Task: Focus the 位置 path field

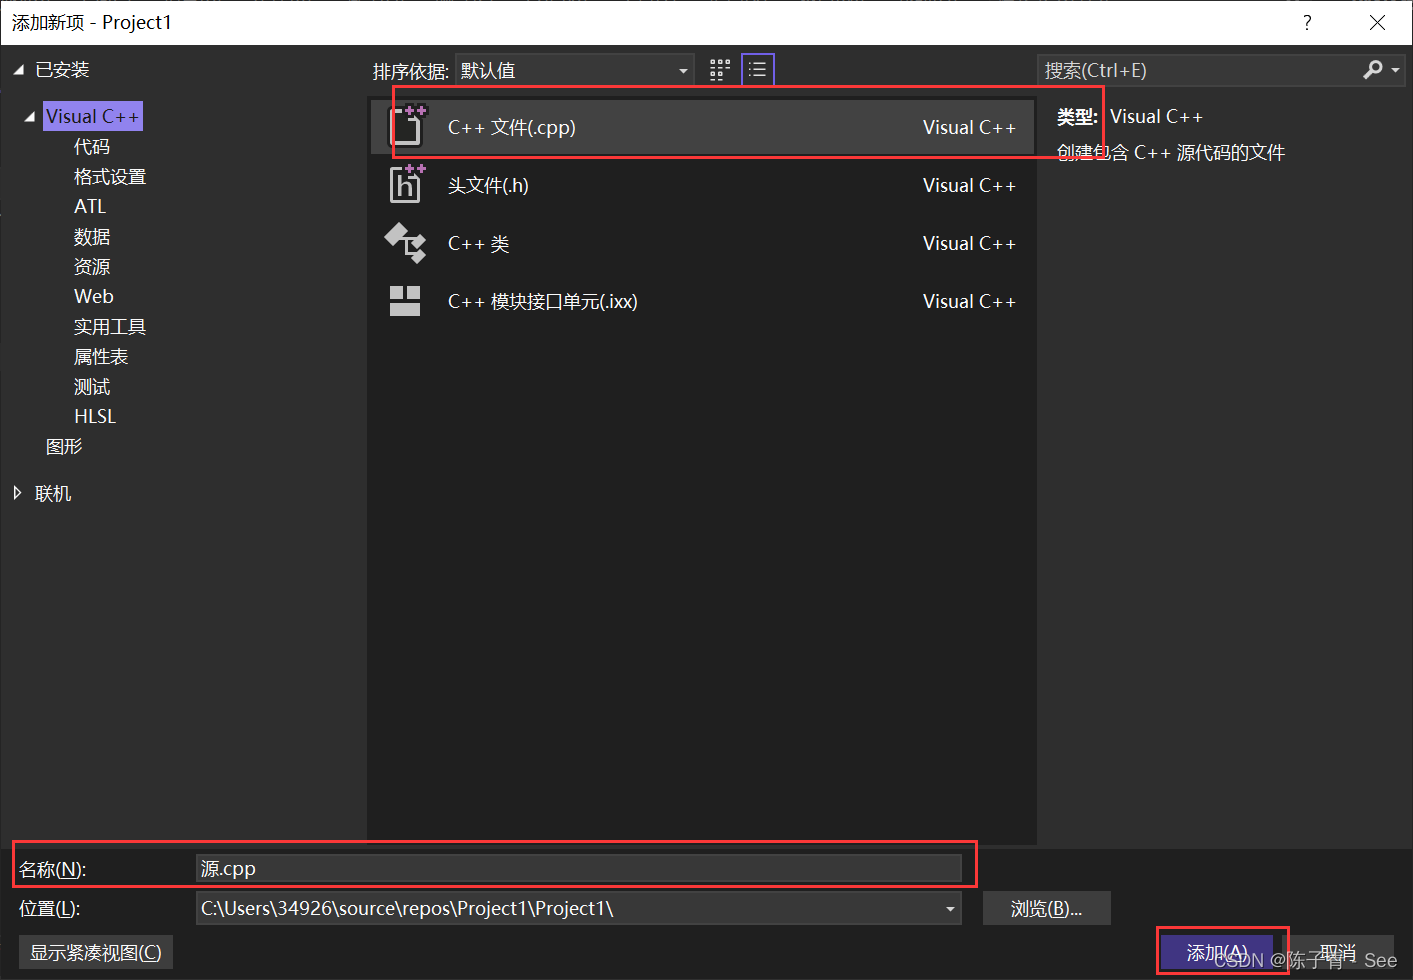Action: click(579, 909)
